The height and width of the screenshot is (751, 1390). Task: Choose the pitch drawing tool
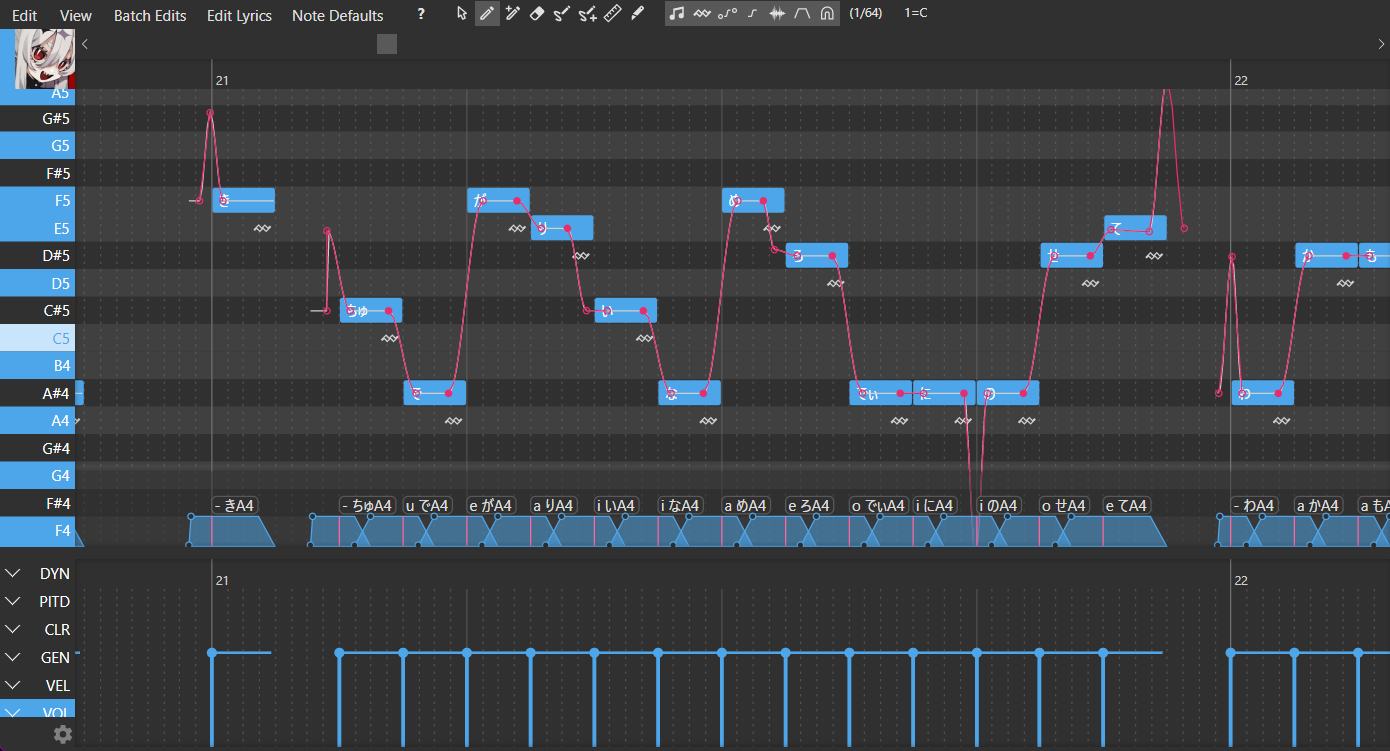(561, 14)
